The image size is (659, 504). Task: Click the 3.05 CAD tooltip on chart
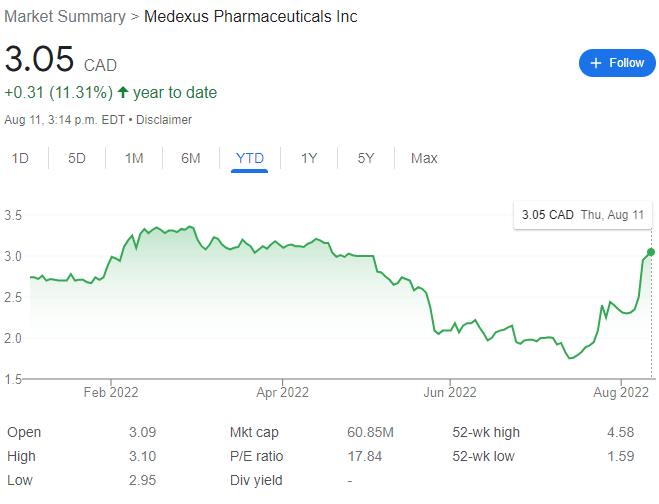583,215
